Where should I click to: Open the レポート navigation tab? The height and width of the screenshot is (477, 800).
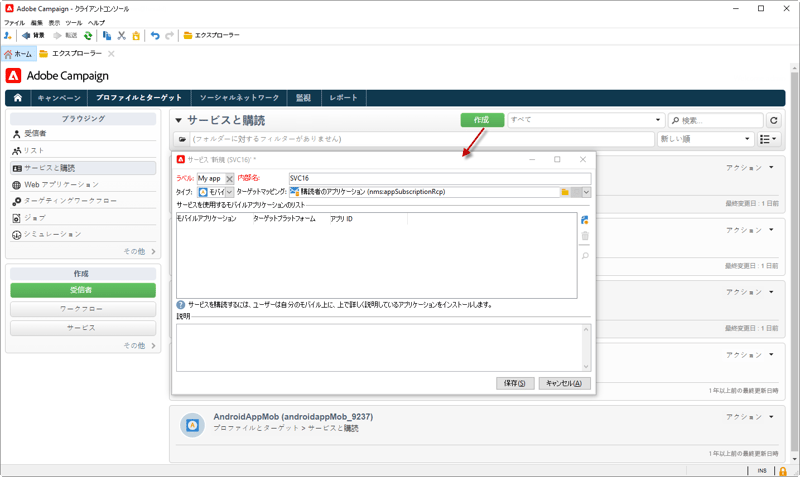tap(343, 97)
